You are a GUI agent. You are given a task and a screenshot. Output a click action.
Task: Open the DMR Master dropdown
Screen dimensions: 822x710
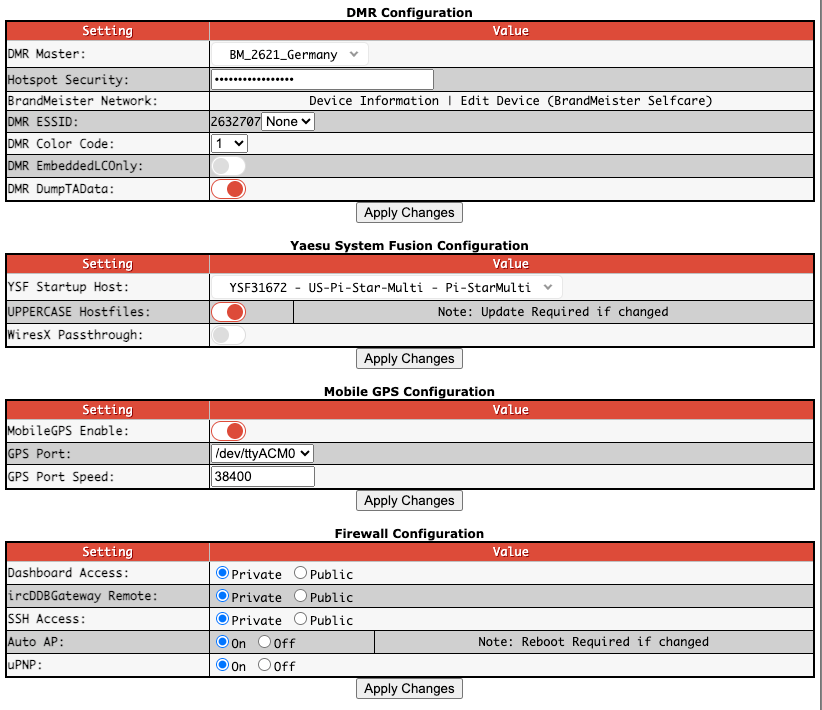pos(289,55)
